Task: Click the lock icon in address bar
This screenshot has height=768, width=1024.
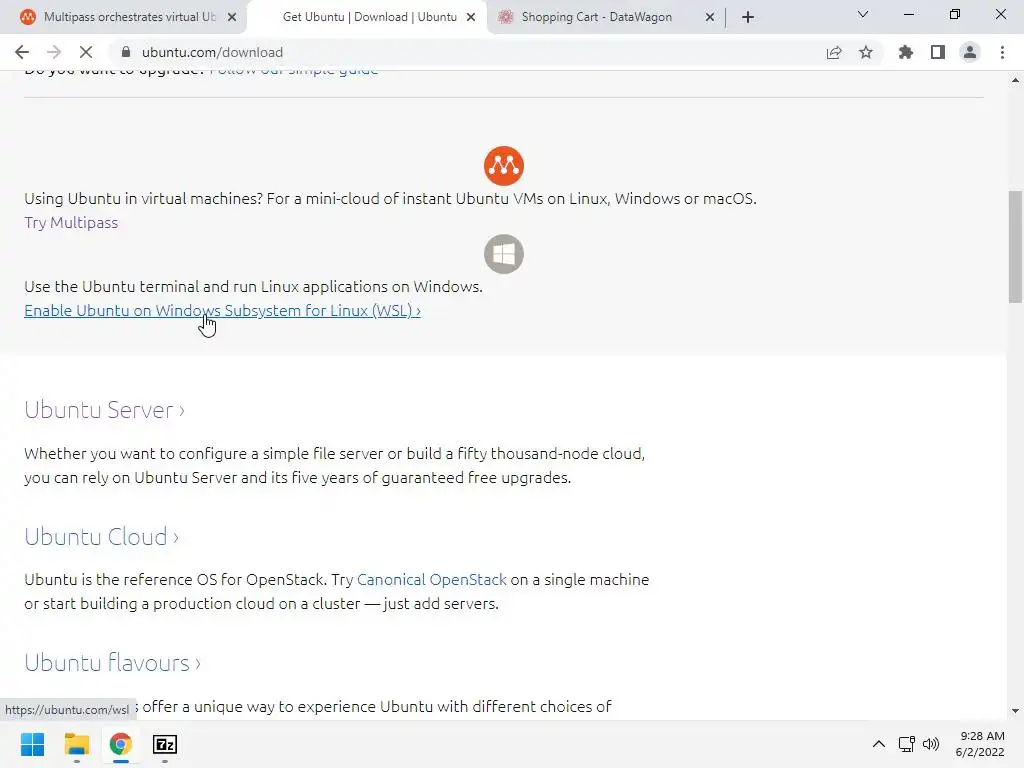Action: tap(126, 52)
